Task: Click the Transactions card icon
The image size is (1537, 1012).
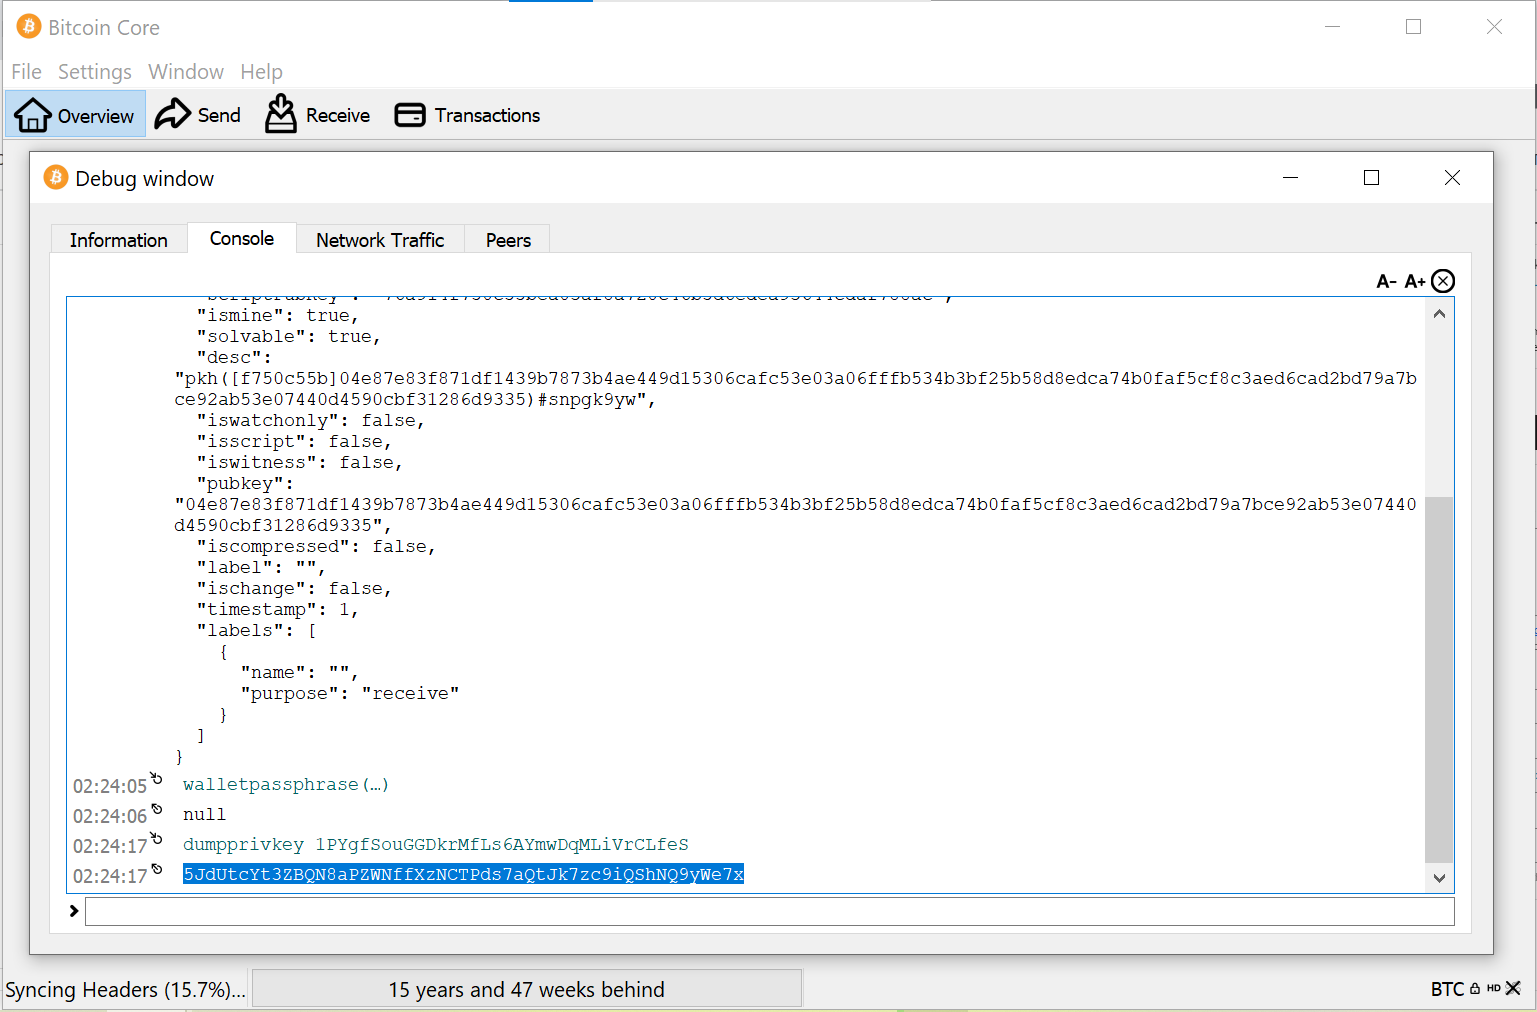Action: point(410,115)
